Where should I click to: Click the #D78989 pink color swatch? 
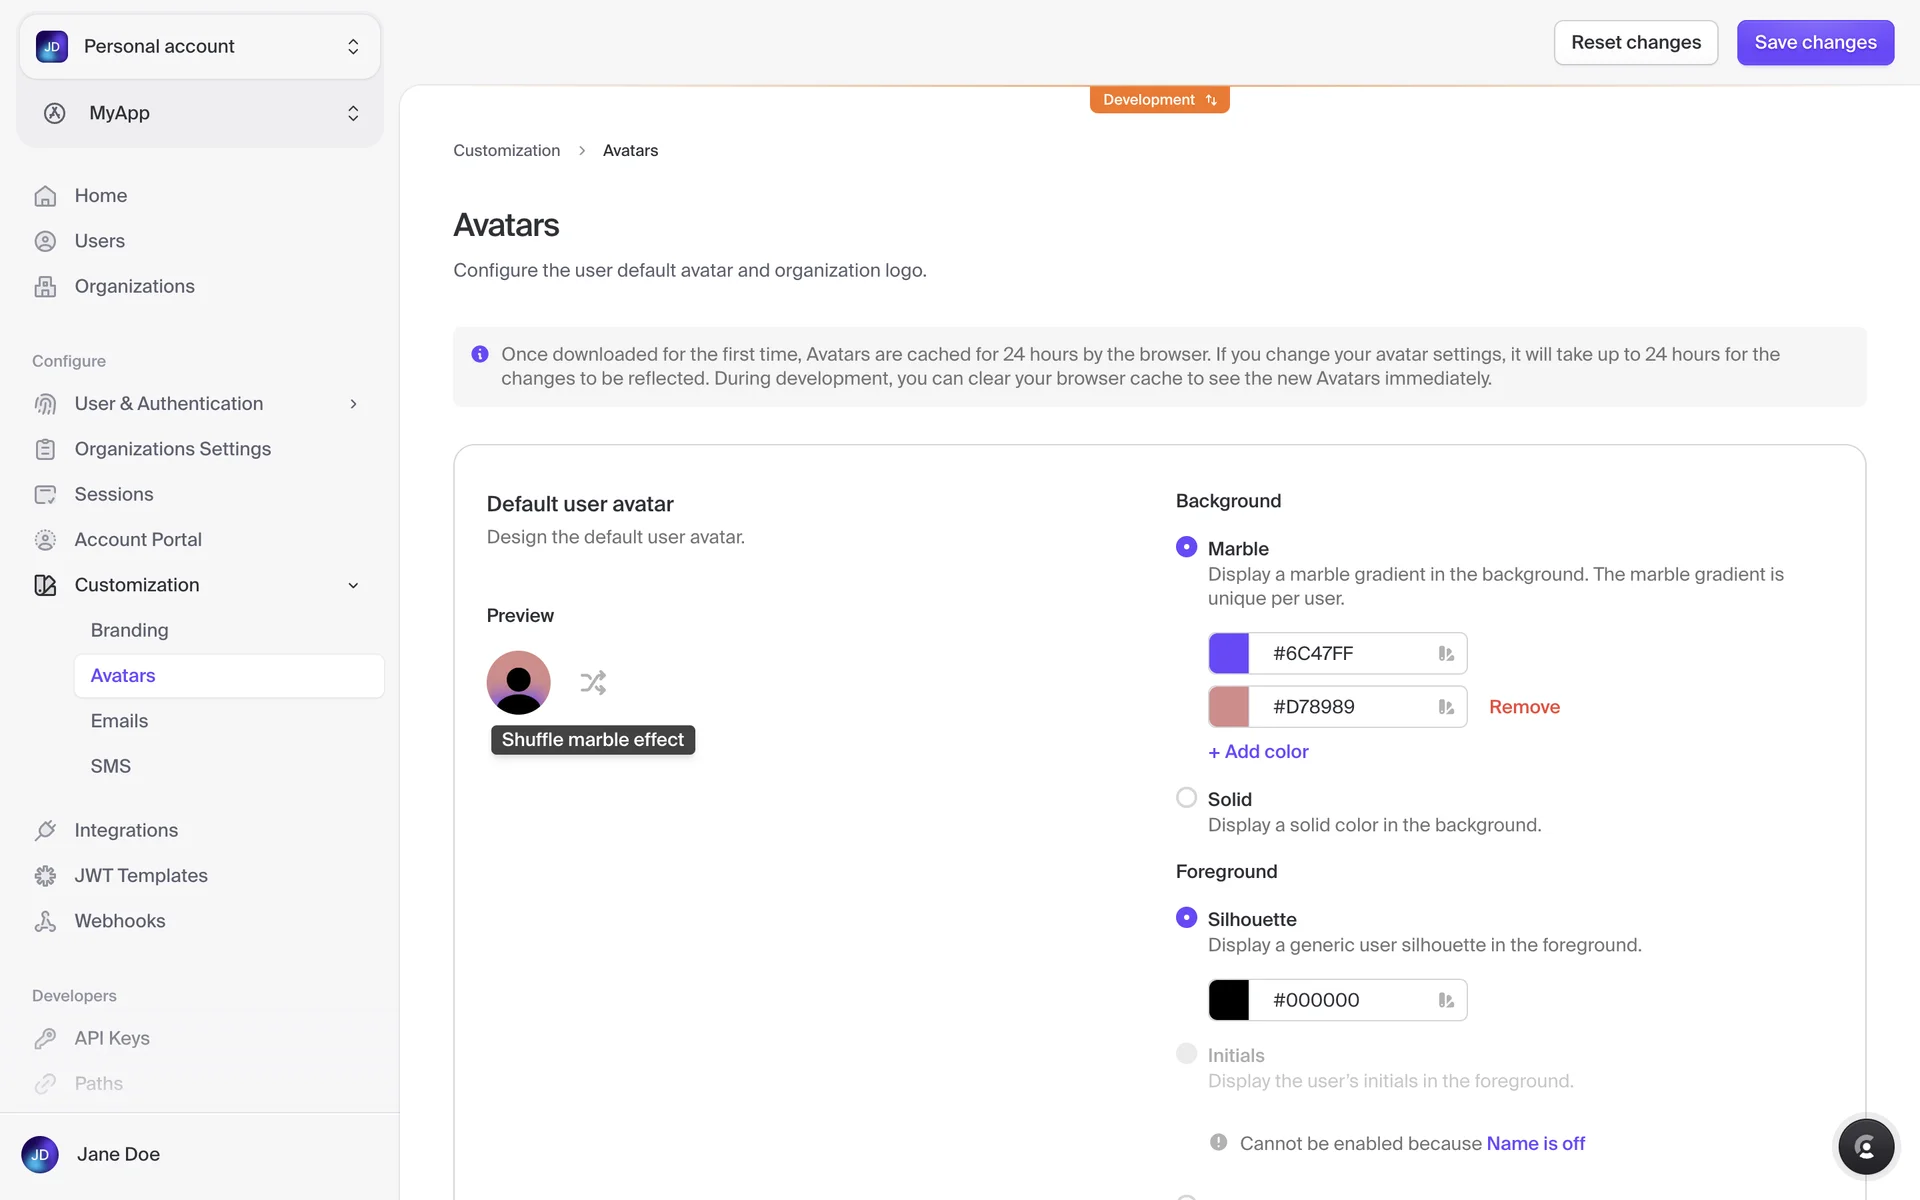click(x=1229, y=707)
